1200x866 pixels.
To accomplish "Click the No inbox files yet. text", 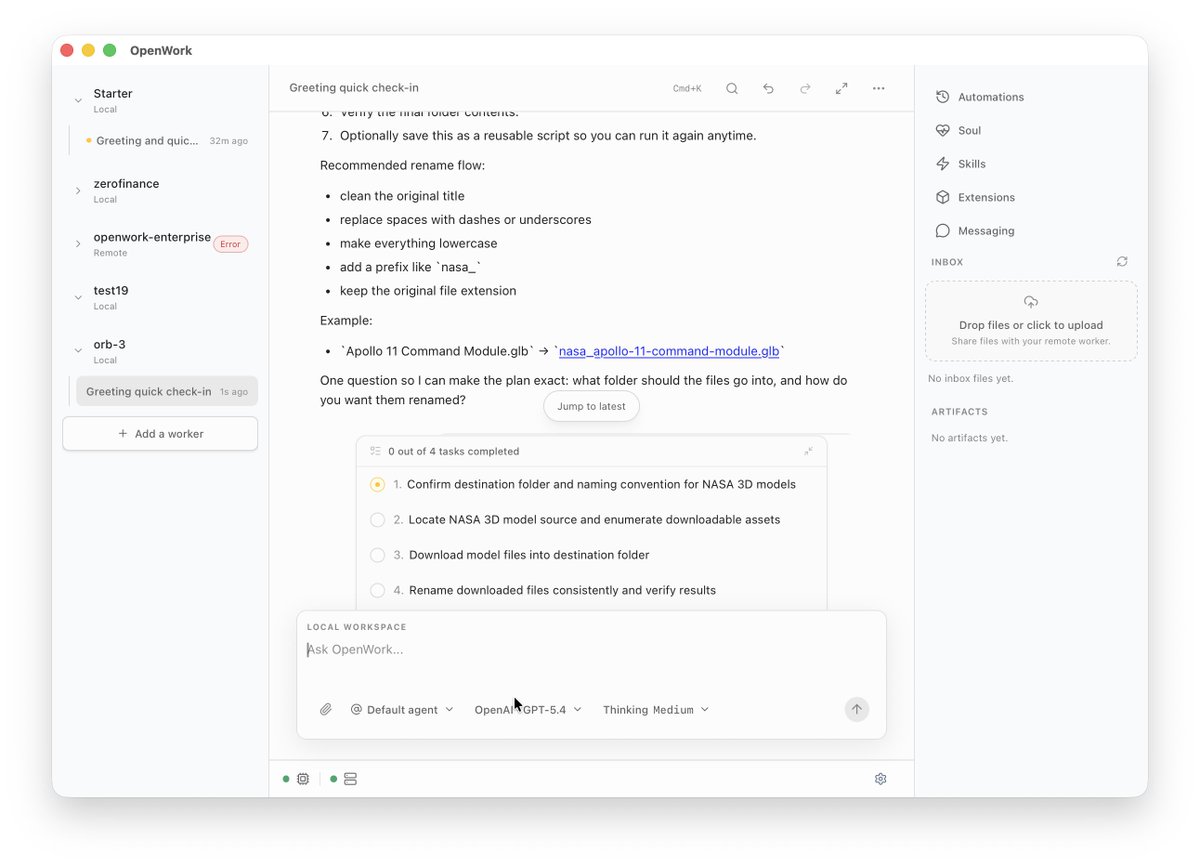I will (970, 379).
